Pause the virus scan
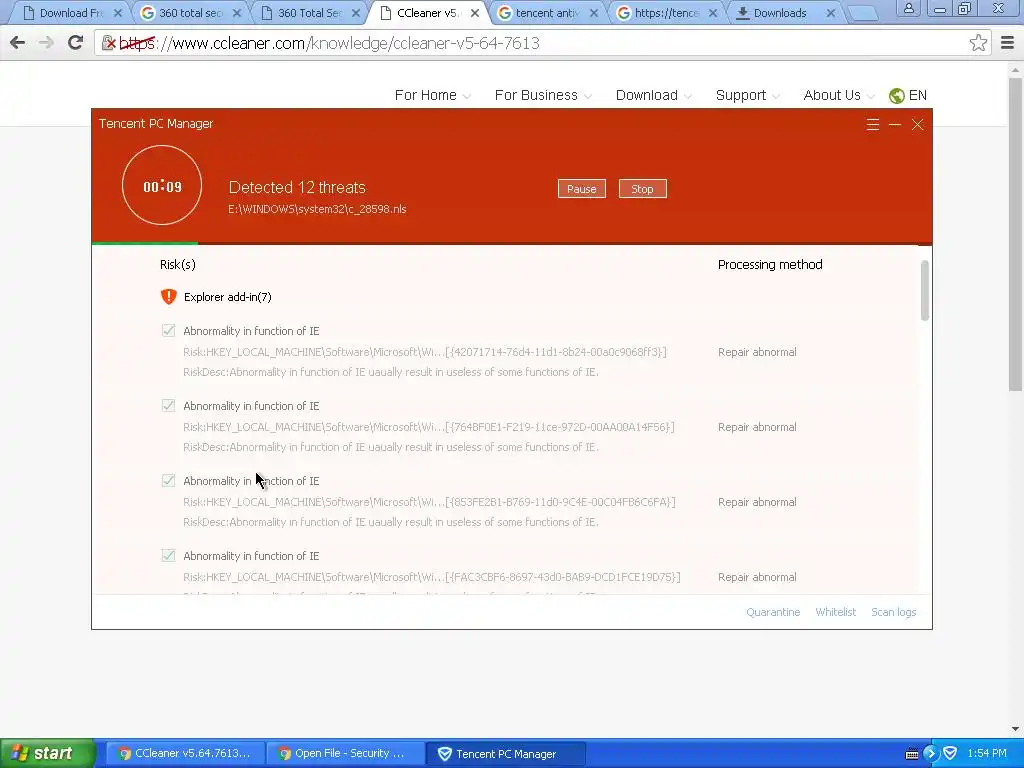Image resolution: width=1024 pixels, height=768 pixels. (581, 189)
